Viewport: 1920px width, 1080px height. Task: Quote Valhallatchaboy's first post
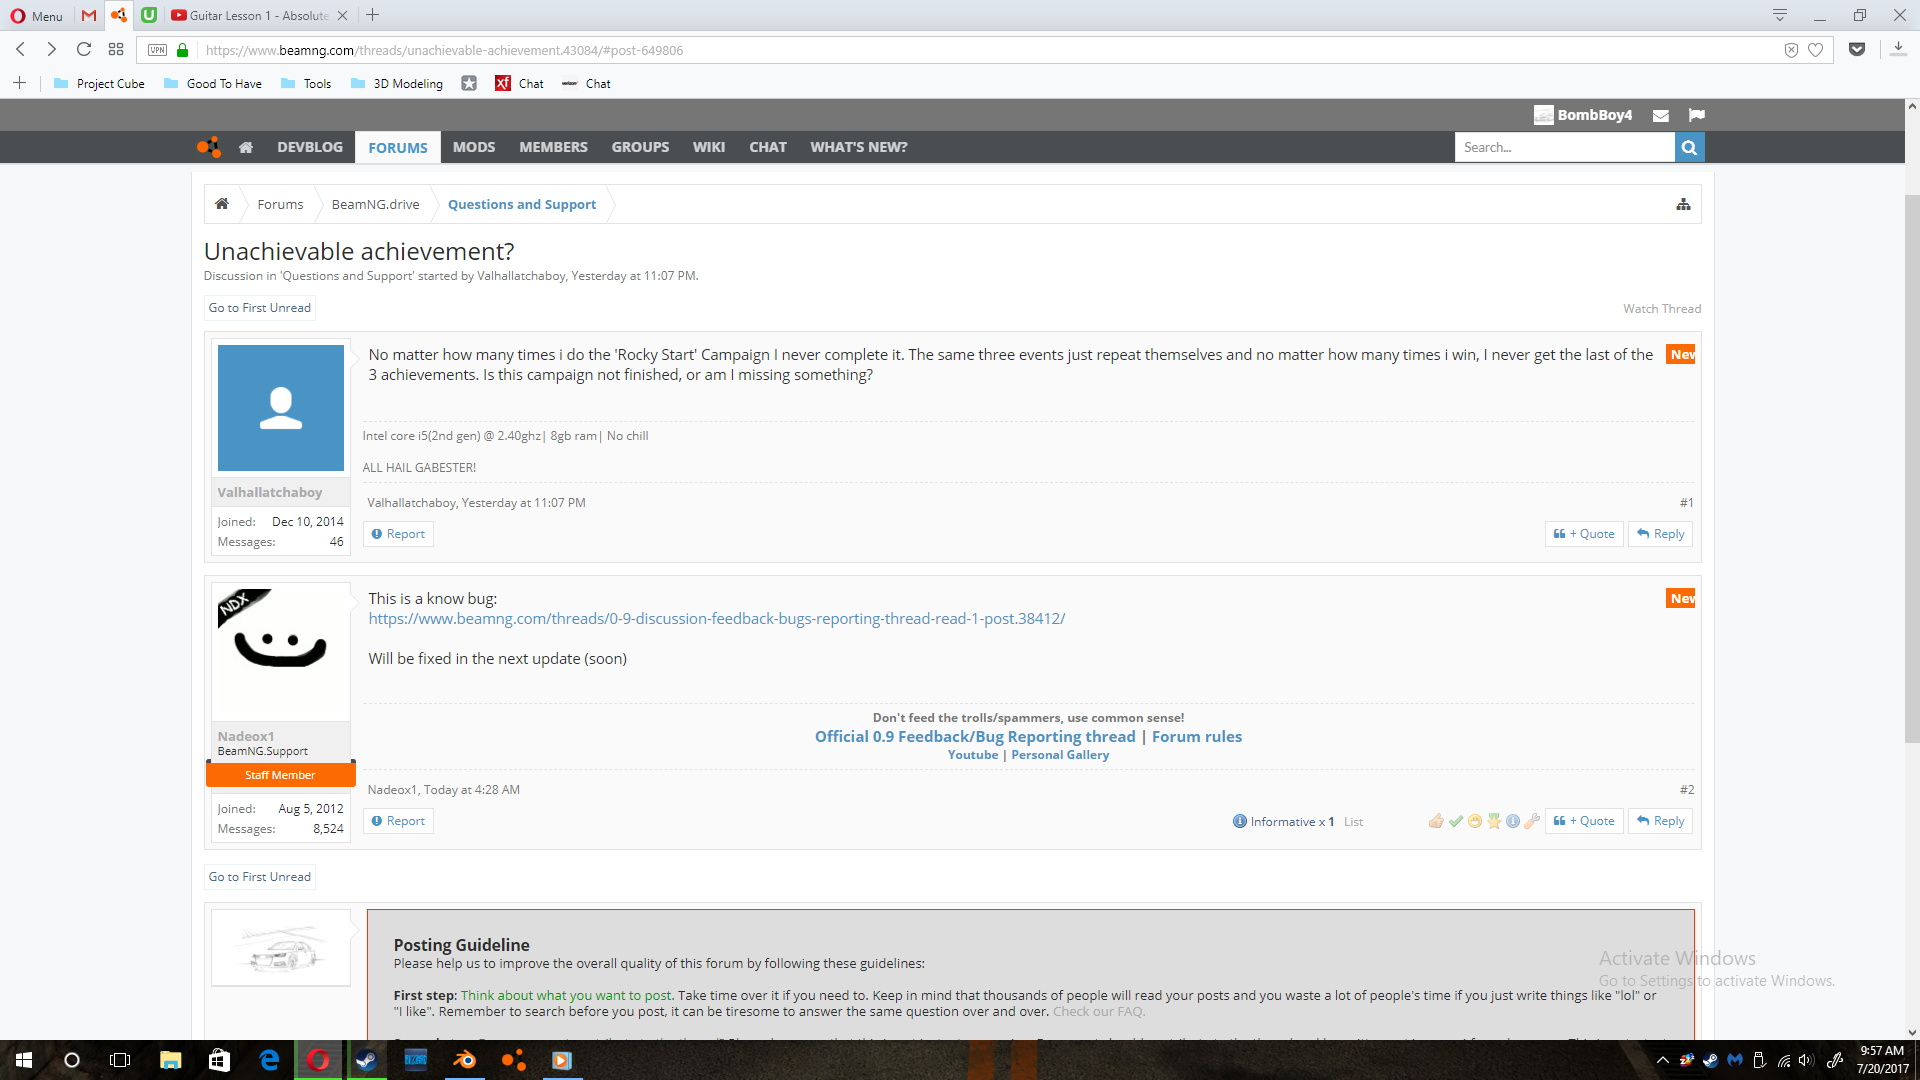1584,534
